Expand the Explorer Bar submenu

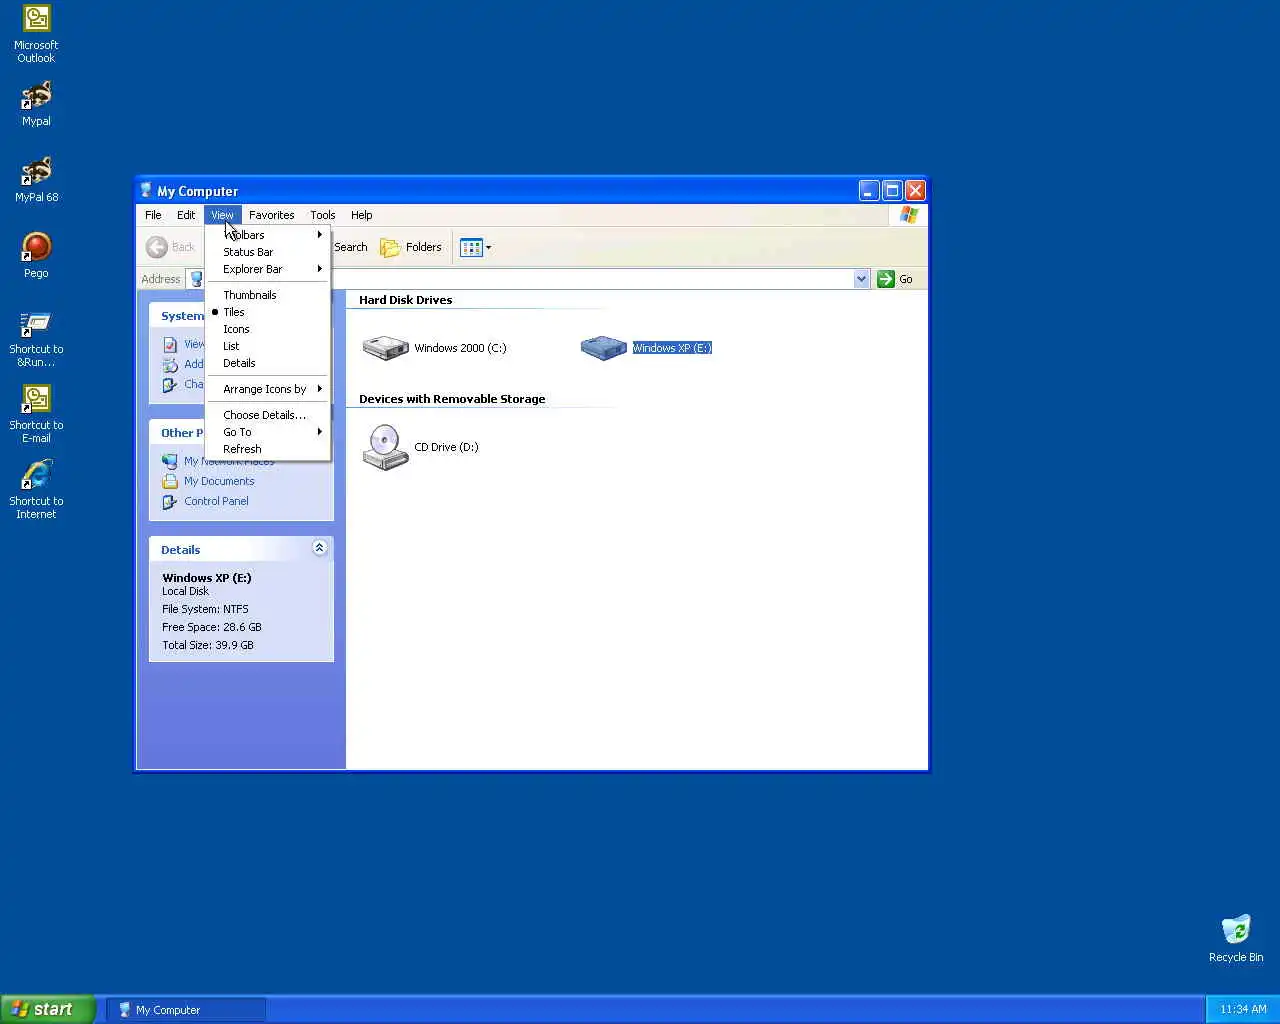[x=268, y=269]
